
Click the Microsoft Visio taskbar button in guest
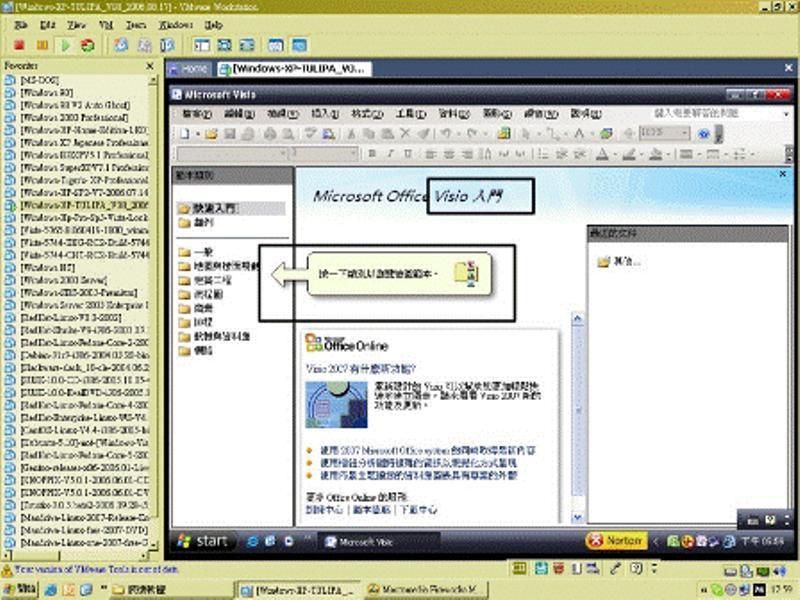point(378,542)
